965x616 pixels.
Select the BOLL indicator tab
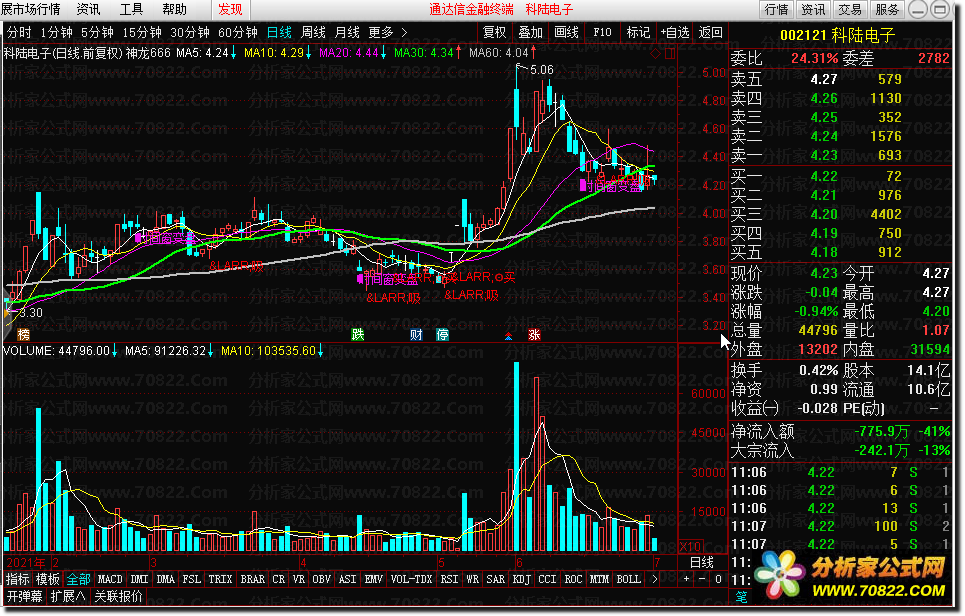(x=628, y=579)
